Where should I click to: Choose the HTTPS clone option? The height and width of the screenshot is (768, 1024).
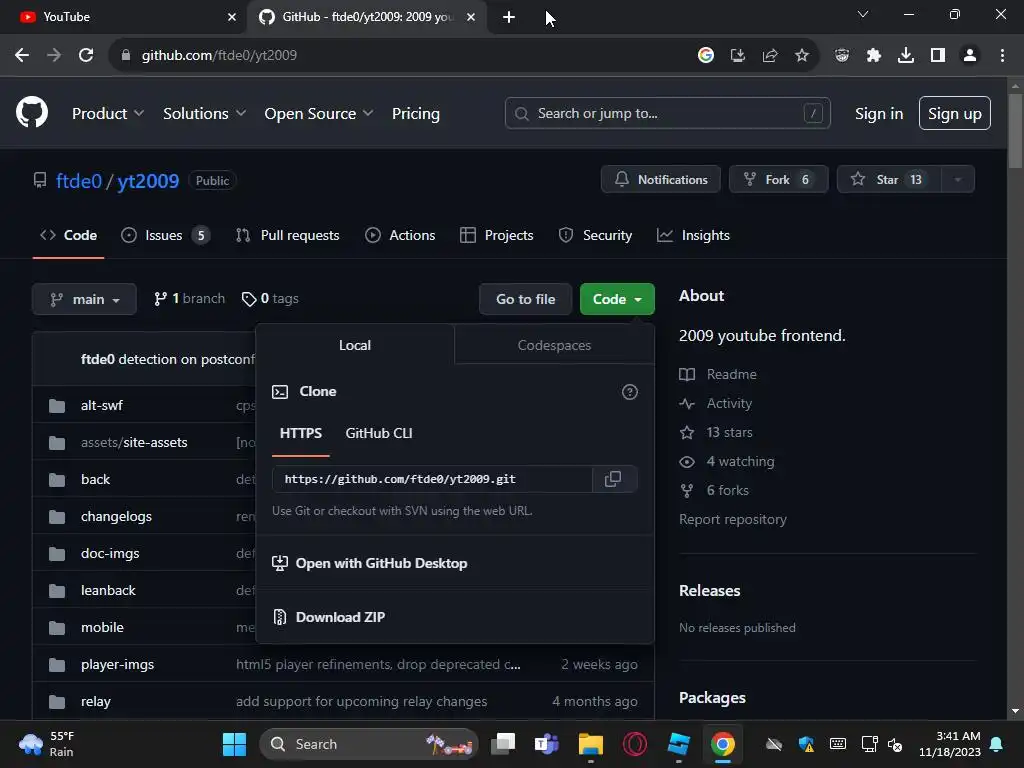point(301,434)
